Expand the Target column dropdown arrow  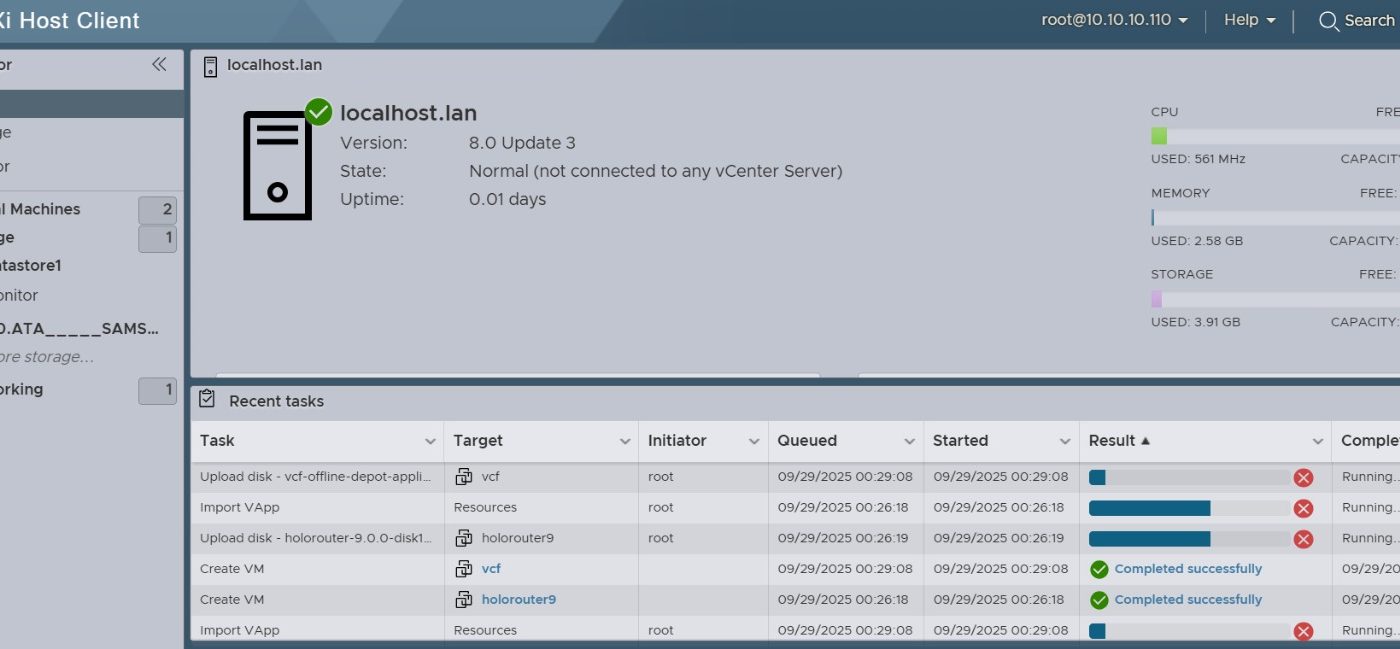pos(624,441)
